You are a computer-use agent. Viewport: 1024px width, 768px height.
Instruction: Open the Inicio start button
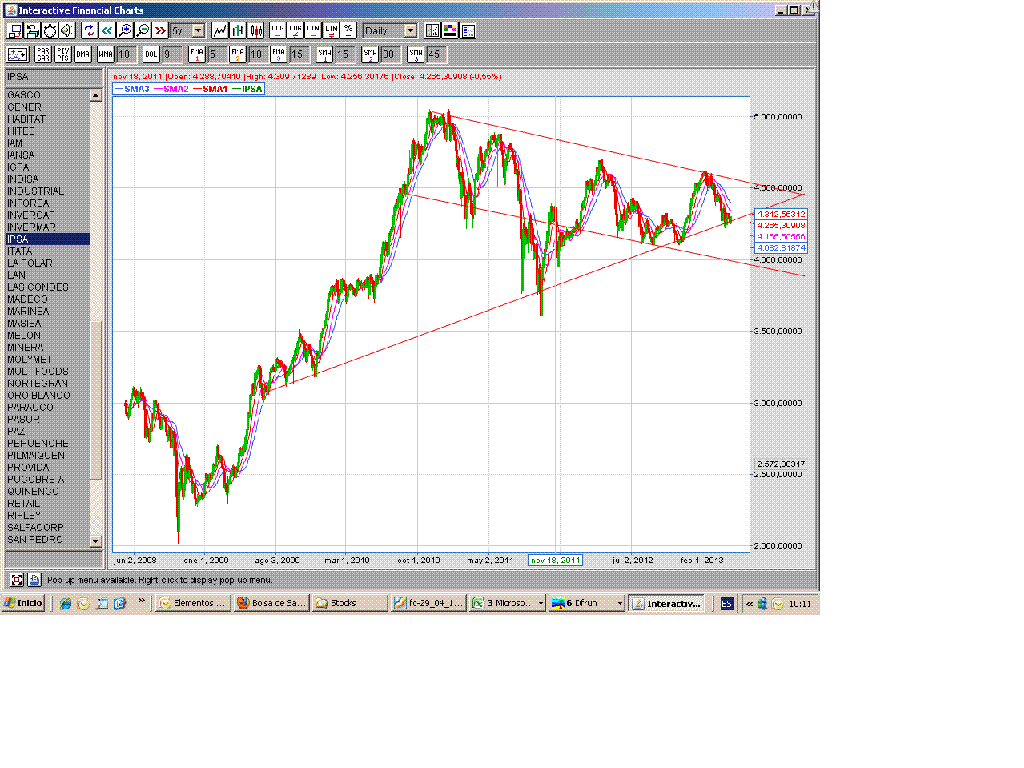[24, 603]
